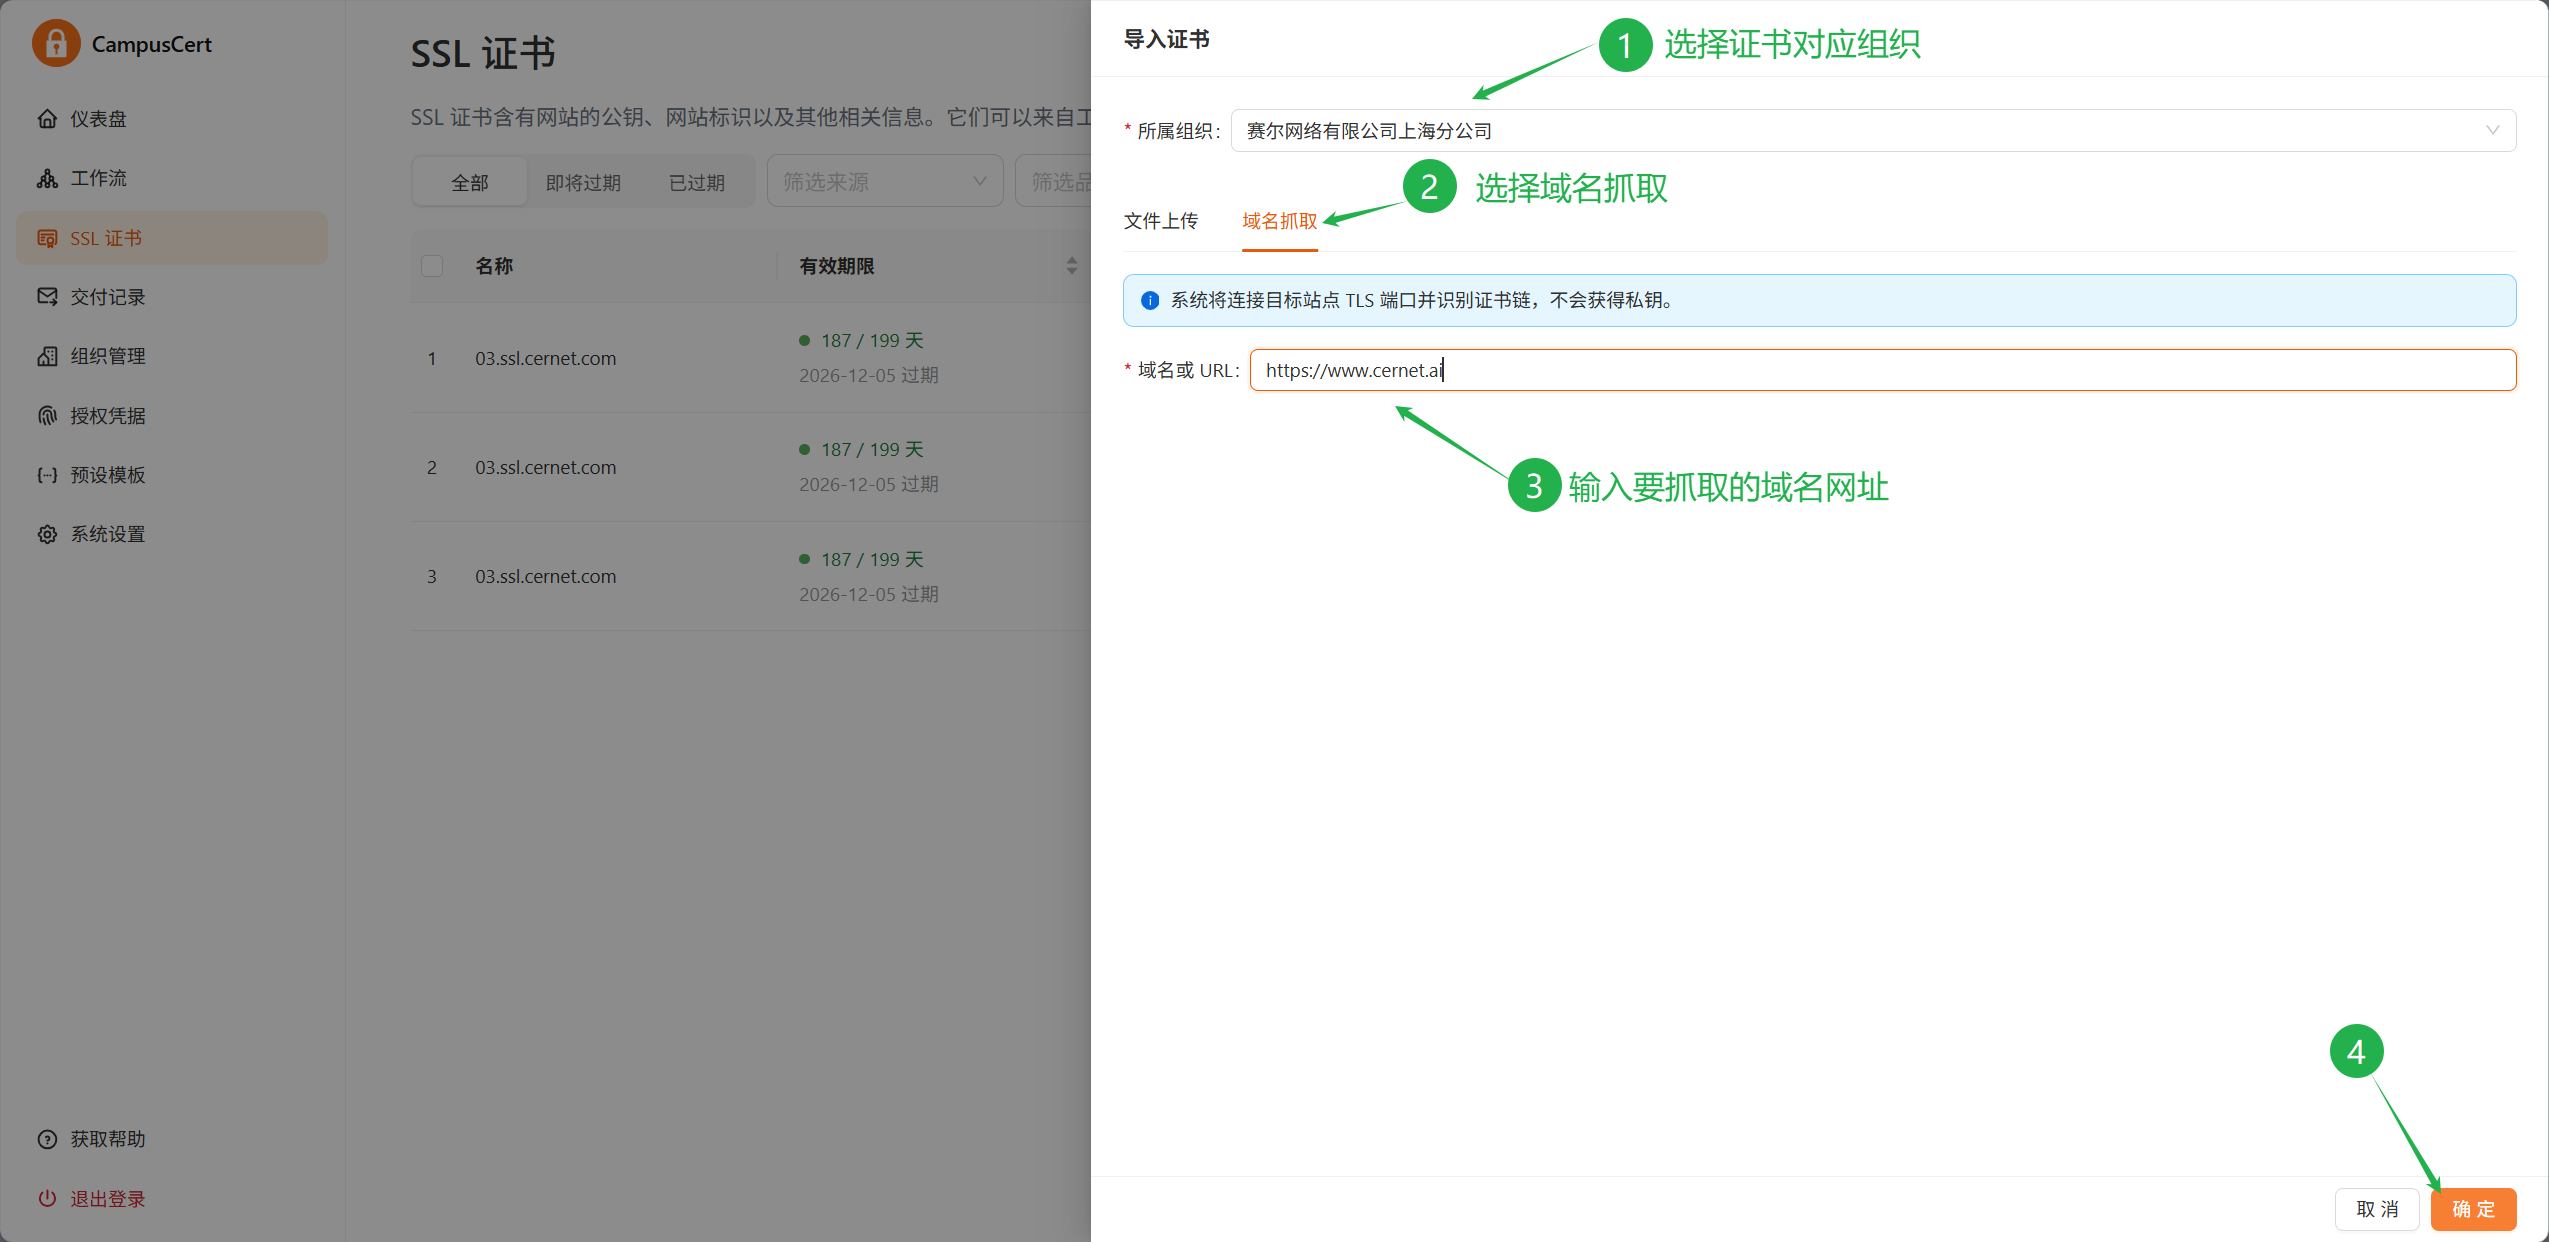Go to 工作流 sidebar menu
The width and height of the screenshot is (2549, 1242).
pos(172,178)
